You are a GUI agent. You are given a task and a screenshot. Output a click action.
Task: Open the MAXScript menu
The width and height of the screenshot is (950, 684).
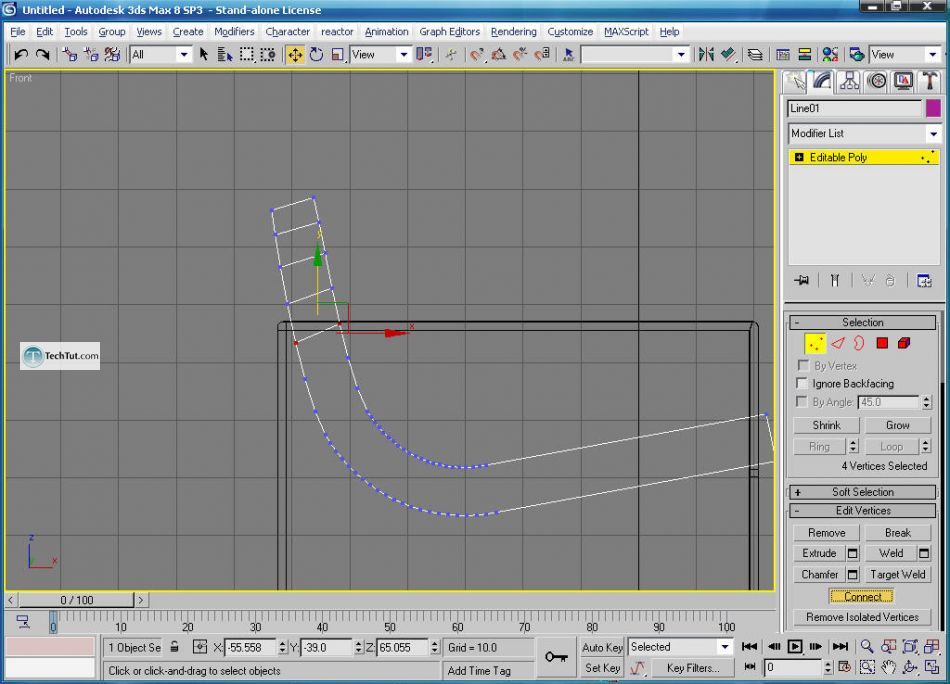click(626, 32)
